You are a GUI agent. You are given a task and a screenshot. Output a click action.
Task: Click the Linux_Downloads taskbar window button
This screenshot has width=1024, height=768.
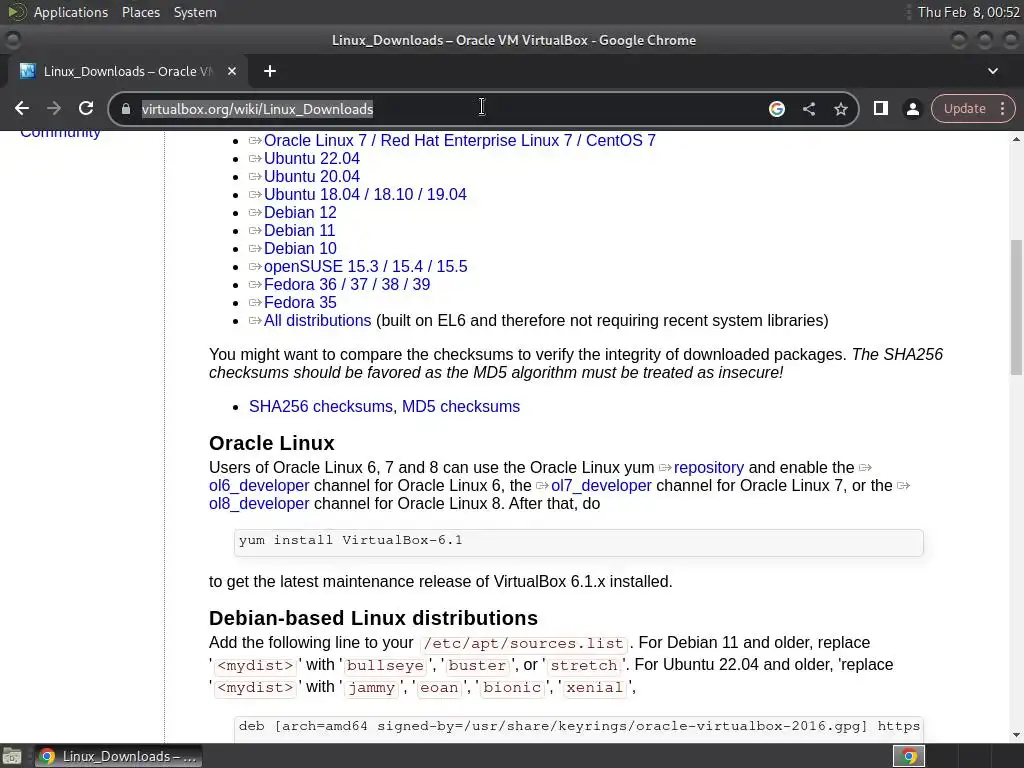tap(119, 756)
